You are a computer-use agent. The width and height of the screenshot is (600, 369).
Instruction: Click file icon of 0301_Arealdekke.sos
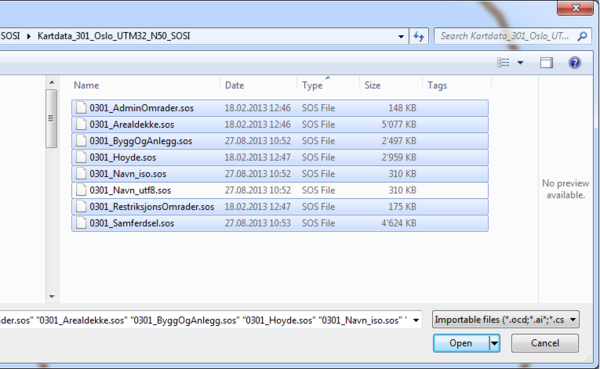81,124
